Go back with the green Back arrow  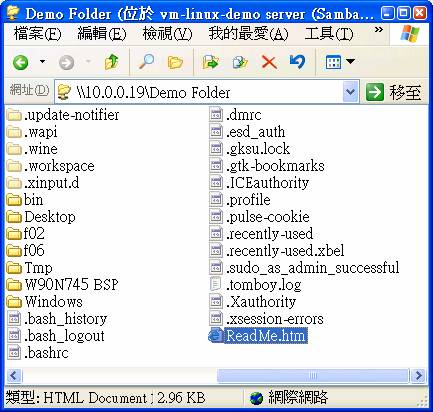point(21,62)
